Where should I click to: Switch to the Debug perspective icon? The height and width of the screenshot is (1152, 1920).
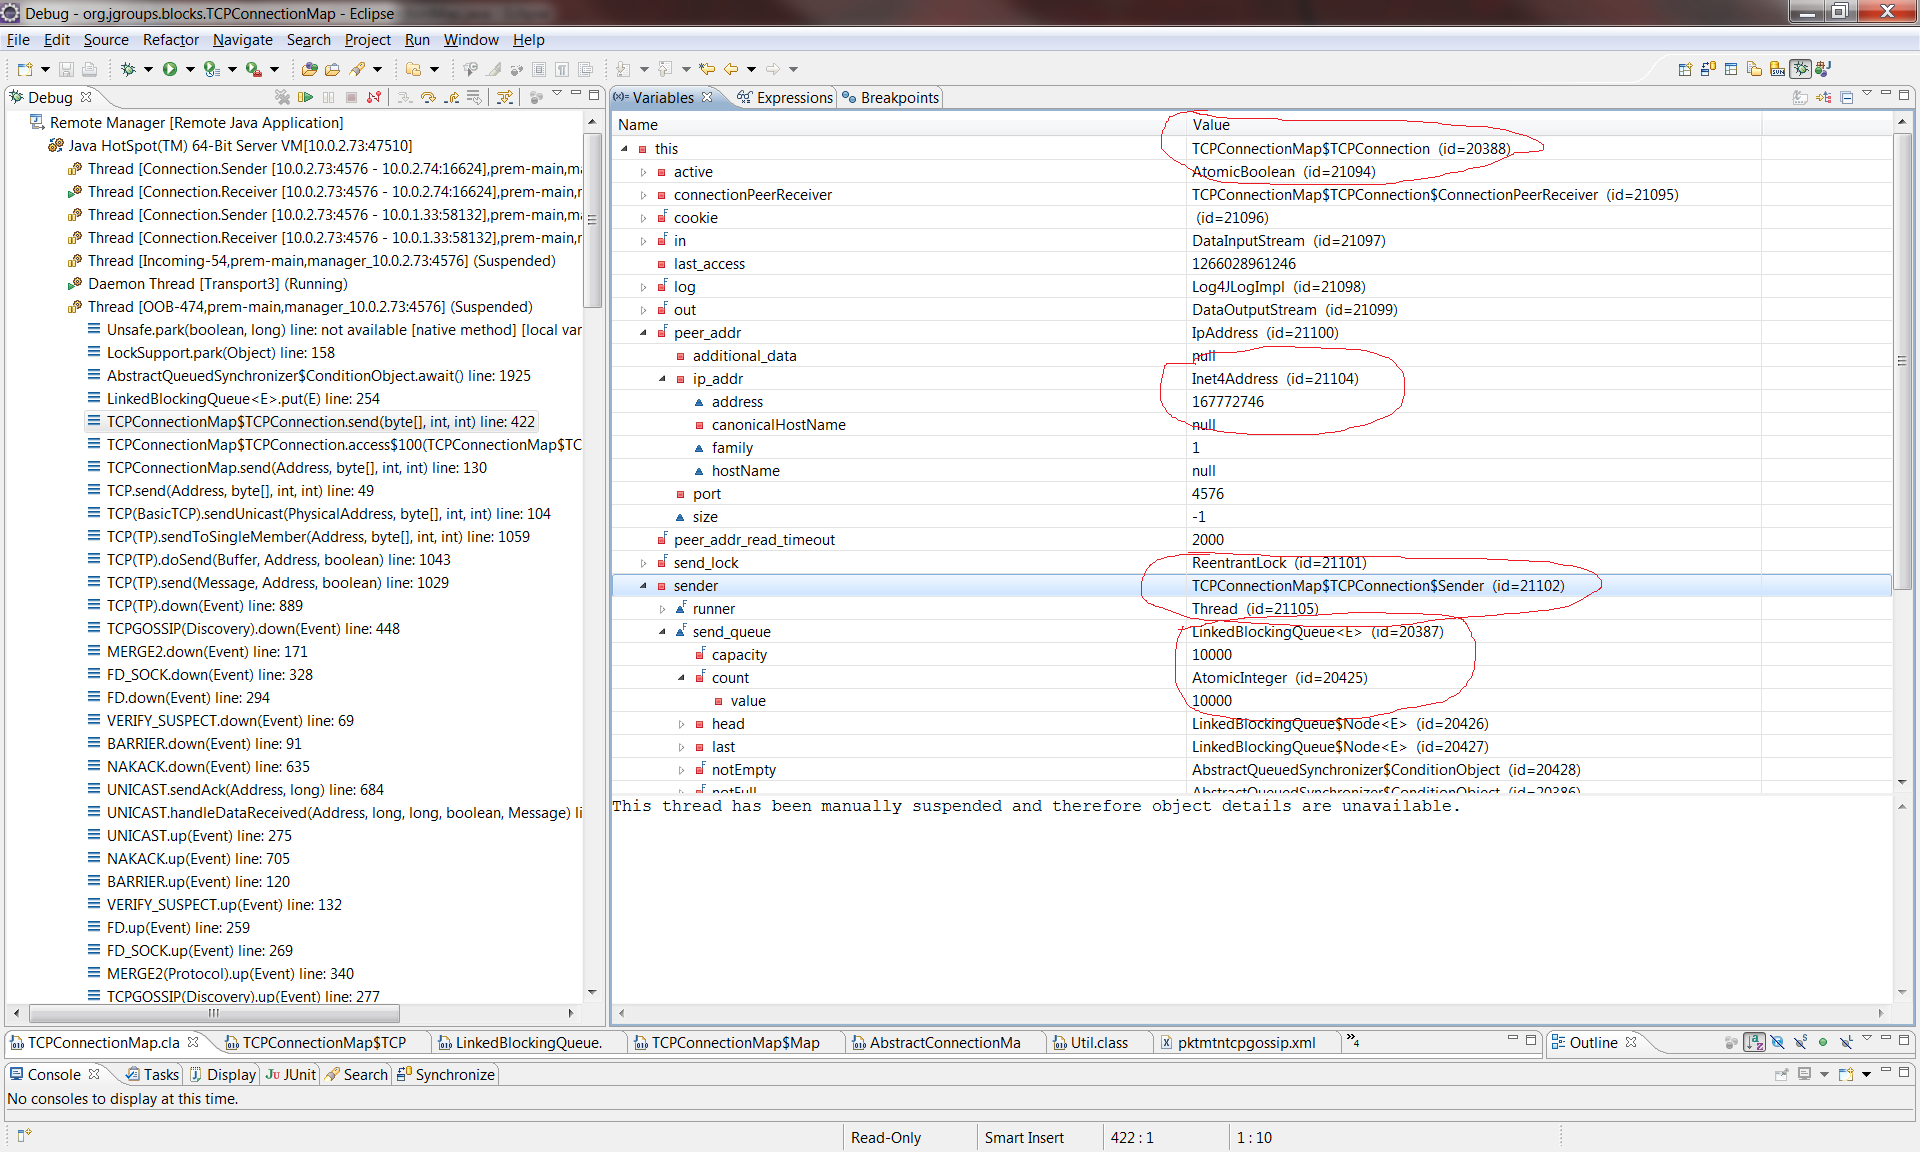click(1801, 69)
